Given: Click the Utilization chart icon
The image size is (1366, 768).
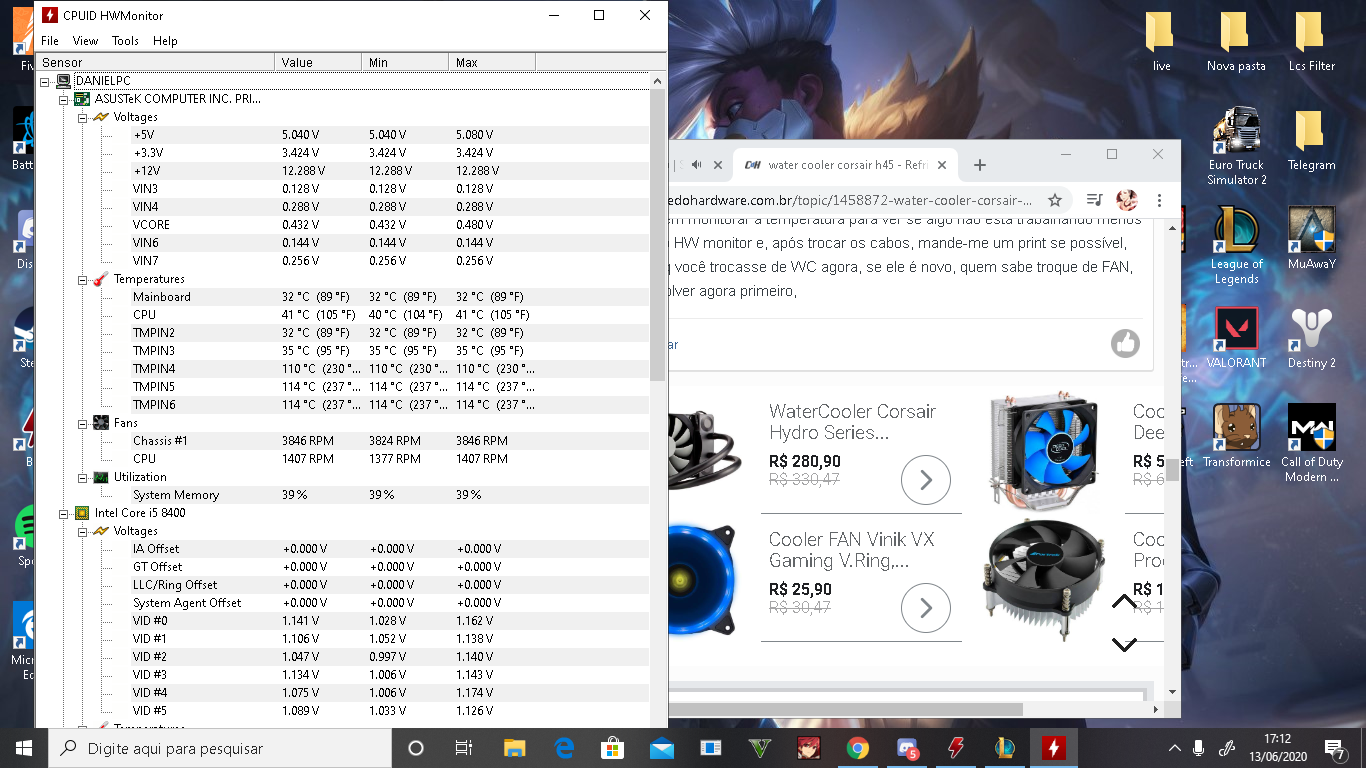Looking at the screenshot, I should [101, 477].
